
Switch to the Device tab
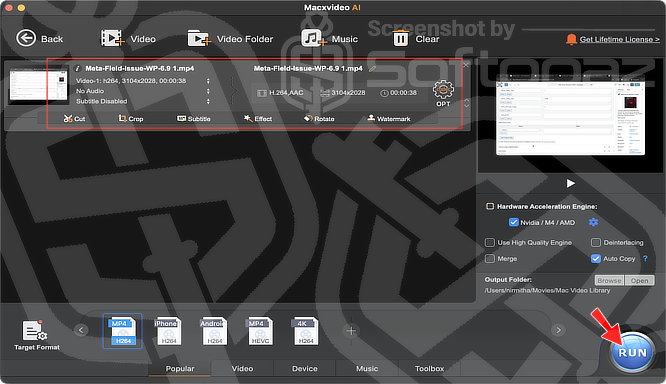click(305, 369)
